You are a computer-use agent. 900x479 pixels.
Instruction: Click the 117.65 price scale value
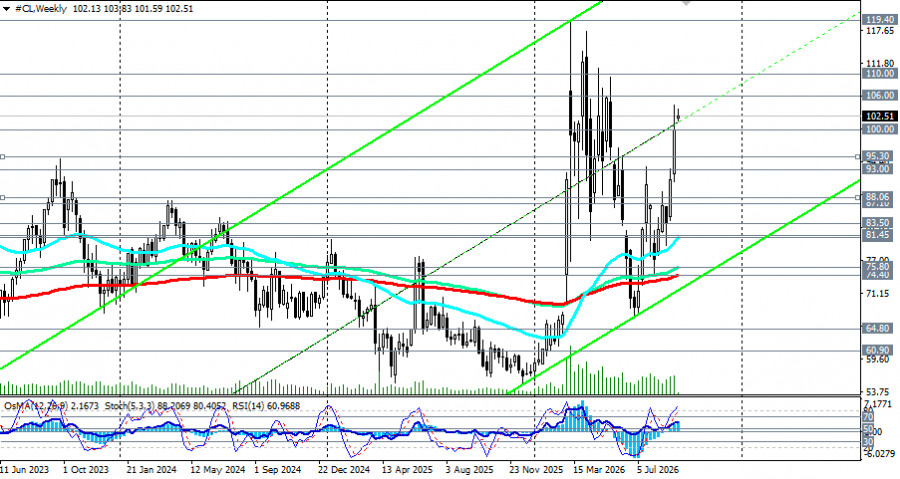click(880, 30)
